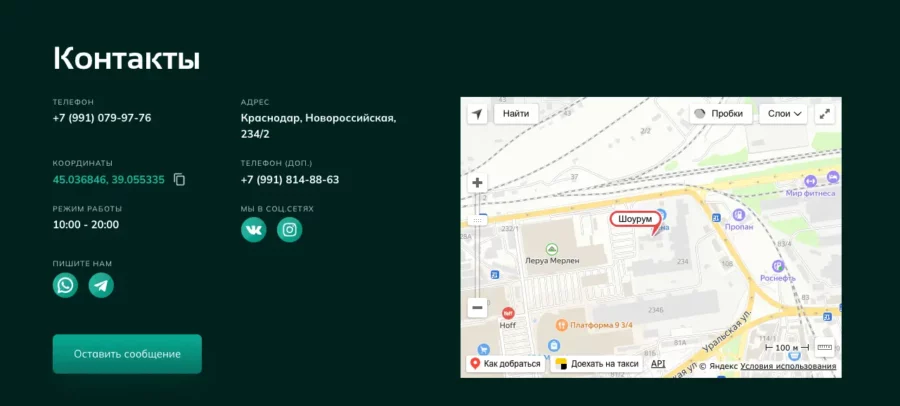Screen dimensions: 900x406
Task: Zoom in the map with plus
Action: 477,184
